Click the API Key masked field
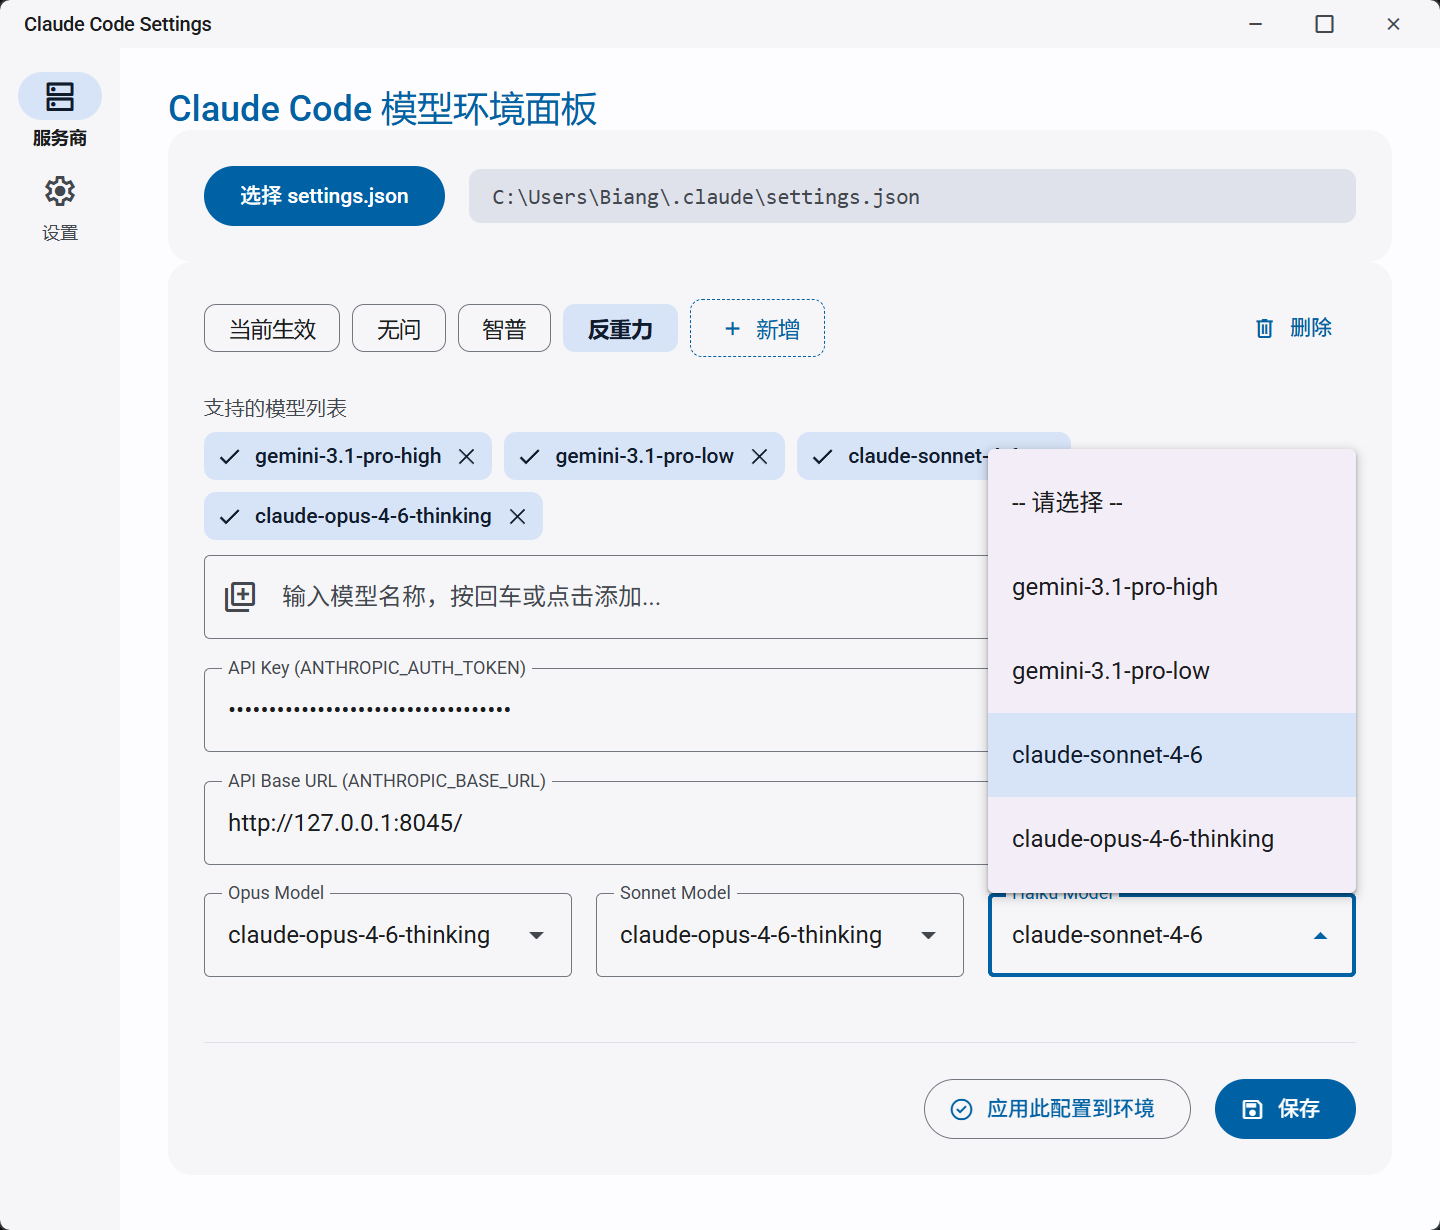This screenshot has height=1230, width=1440. (596, 710)
